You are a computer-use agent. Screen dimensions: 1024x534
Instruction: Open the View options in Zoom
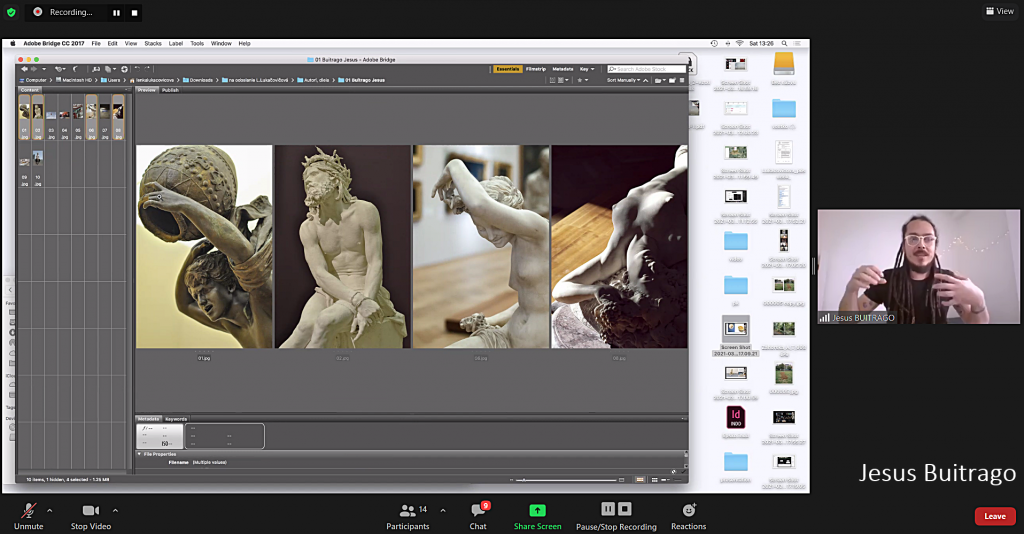[1000, 11]
